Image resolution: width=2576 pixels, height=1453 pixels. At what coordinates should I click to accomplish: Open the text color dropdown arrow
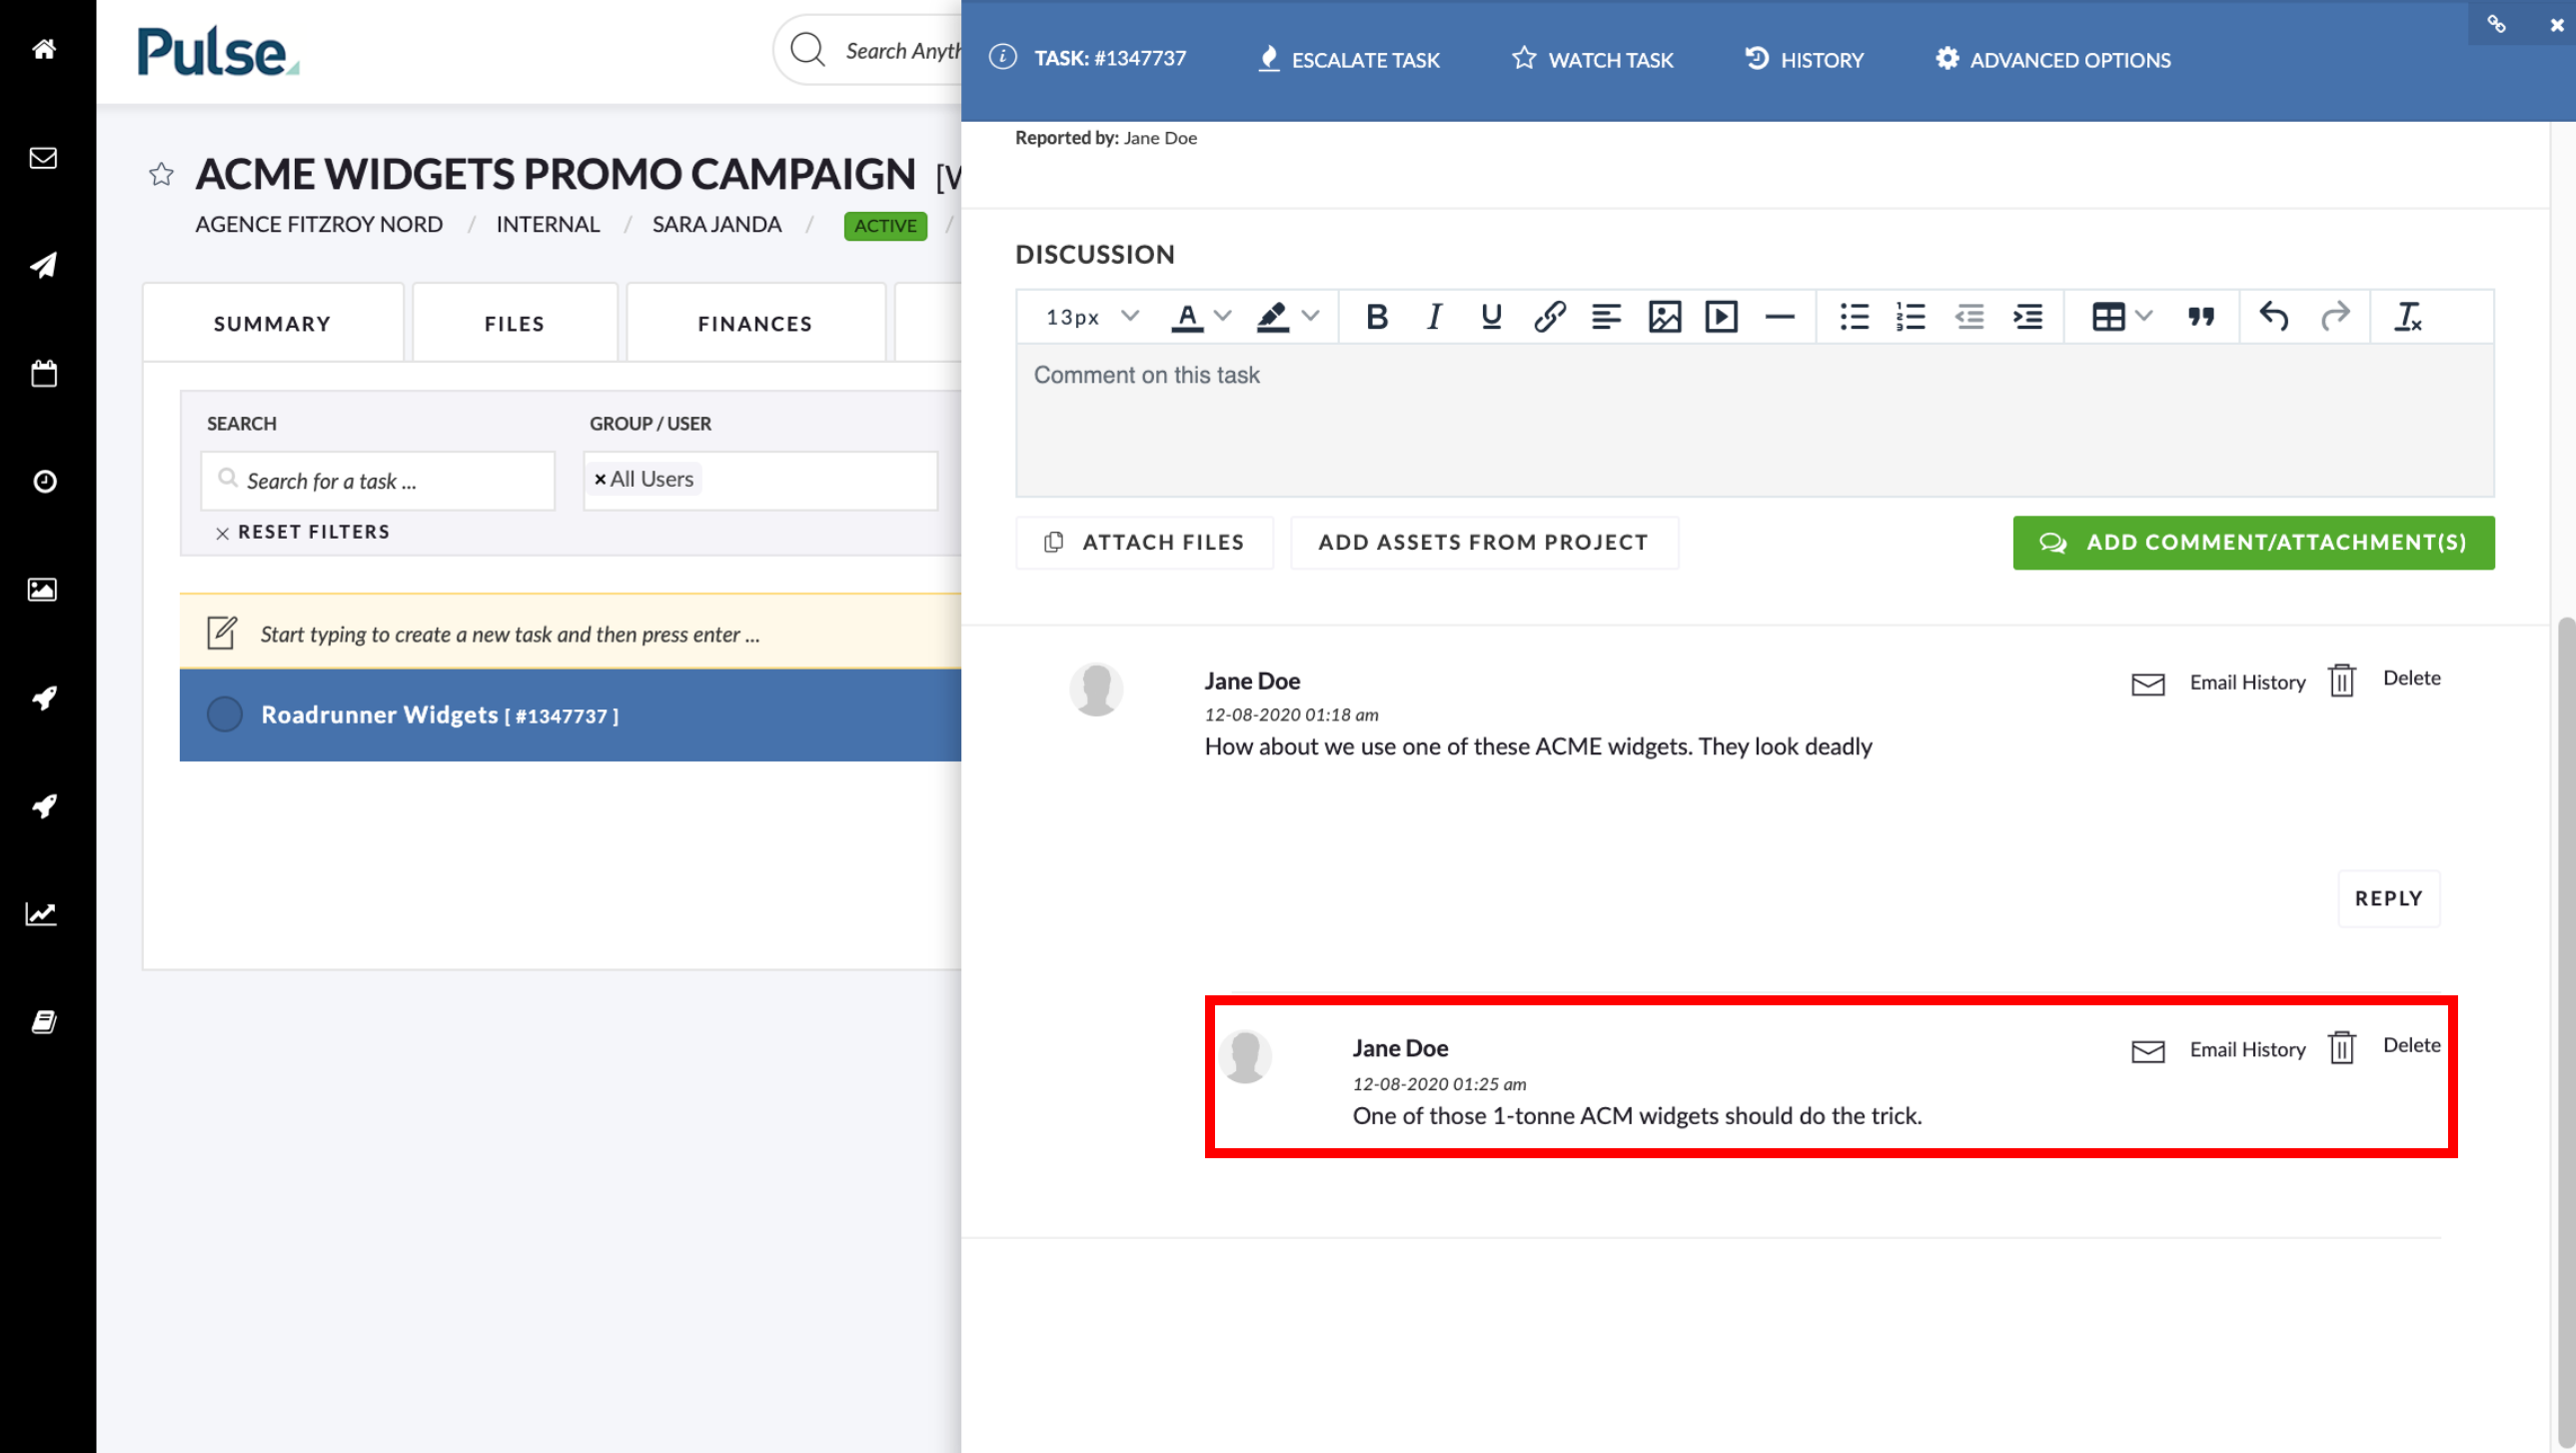[1222, 317]
